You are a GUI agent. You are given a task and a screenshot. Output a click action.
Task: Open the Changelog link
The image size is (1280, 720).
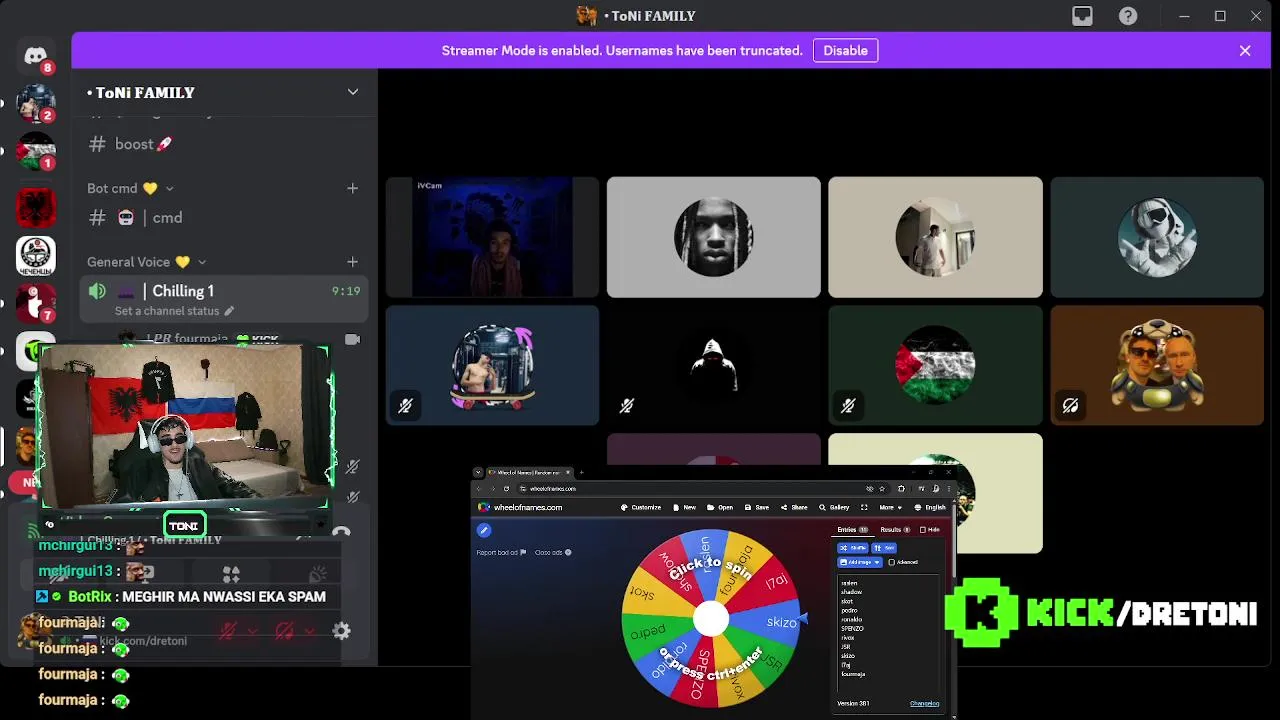pyautogui.click(x=924, y=703)
